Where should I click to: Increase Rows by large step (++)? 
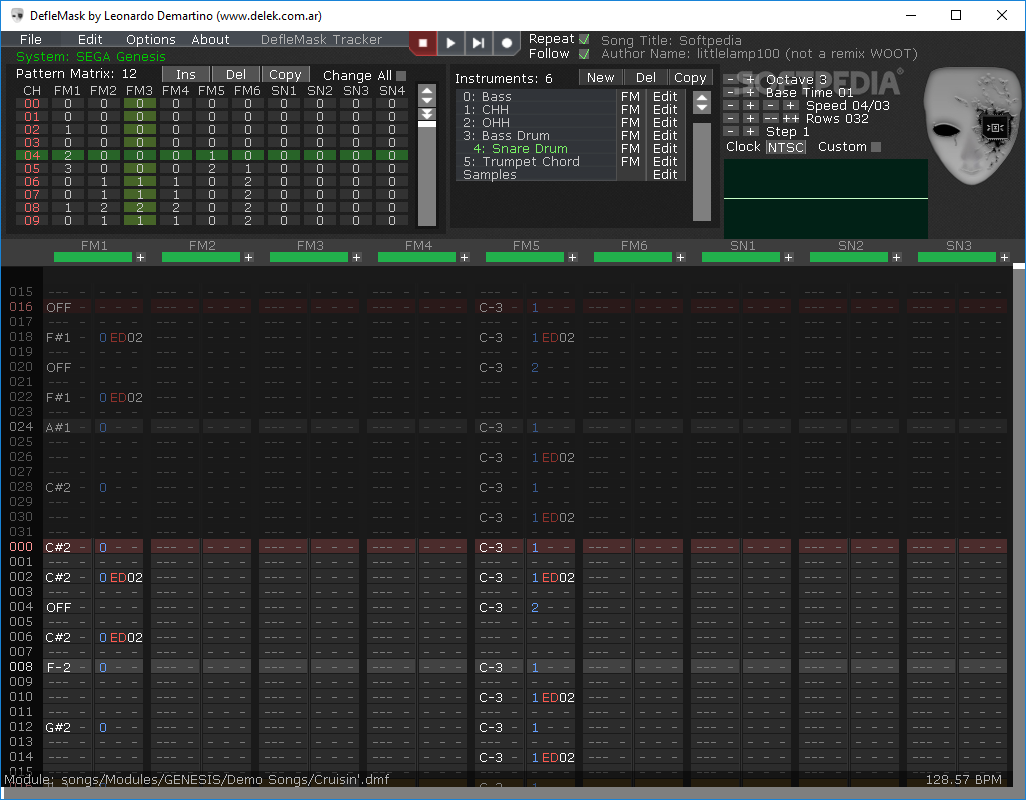(790, 119)
